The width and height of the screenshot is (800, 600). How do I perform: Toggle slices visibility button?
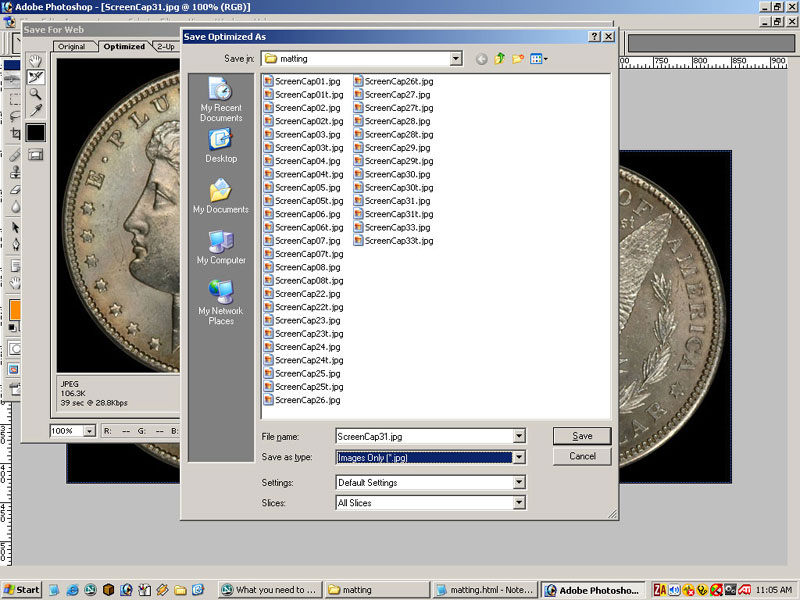[x=36, y=155]
